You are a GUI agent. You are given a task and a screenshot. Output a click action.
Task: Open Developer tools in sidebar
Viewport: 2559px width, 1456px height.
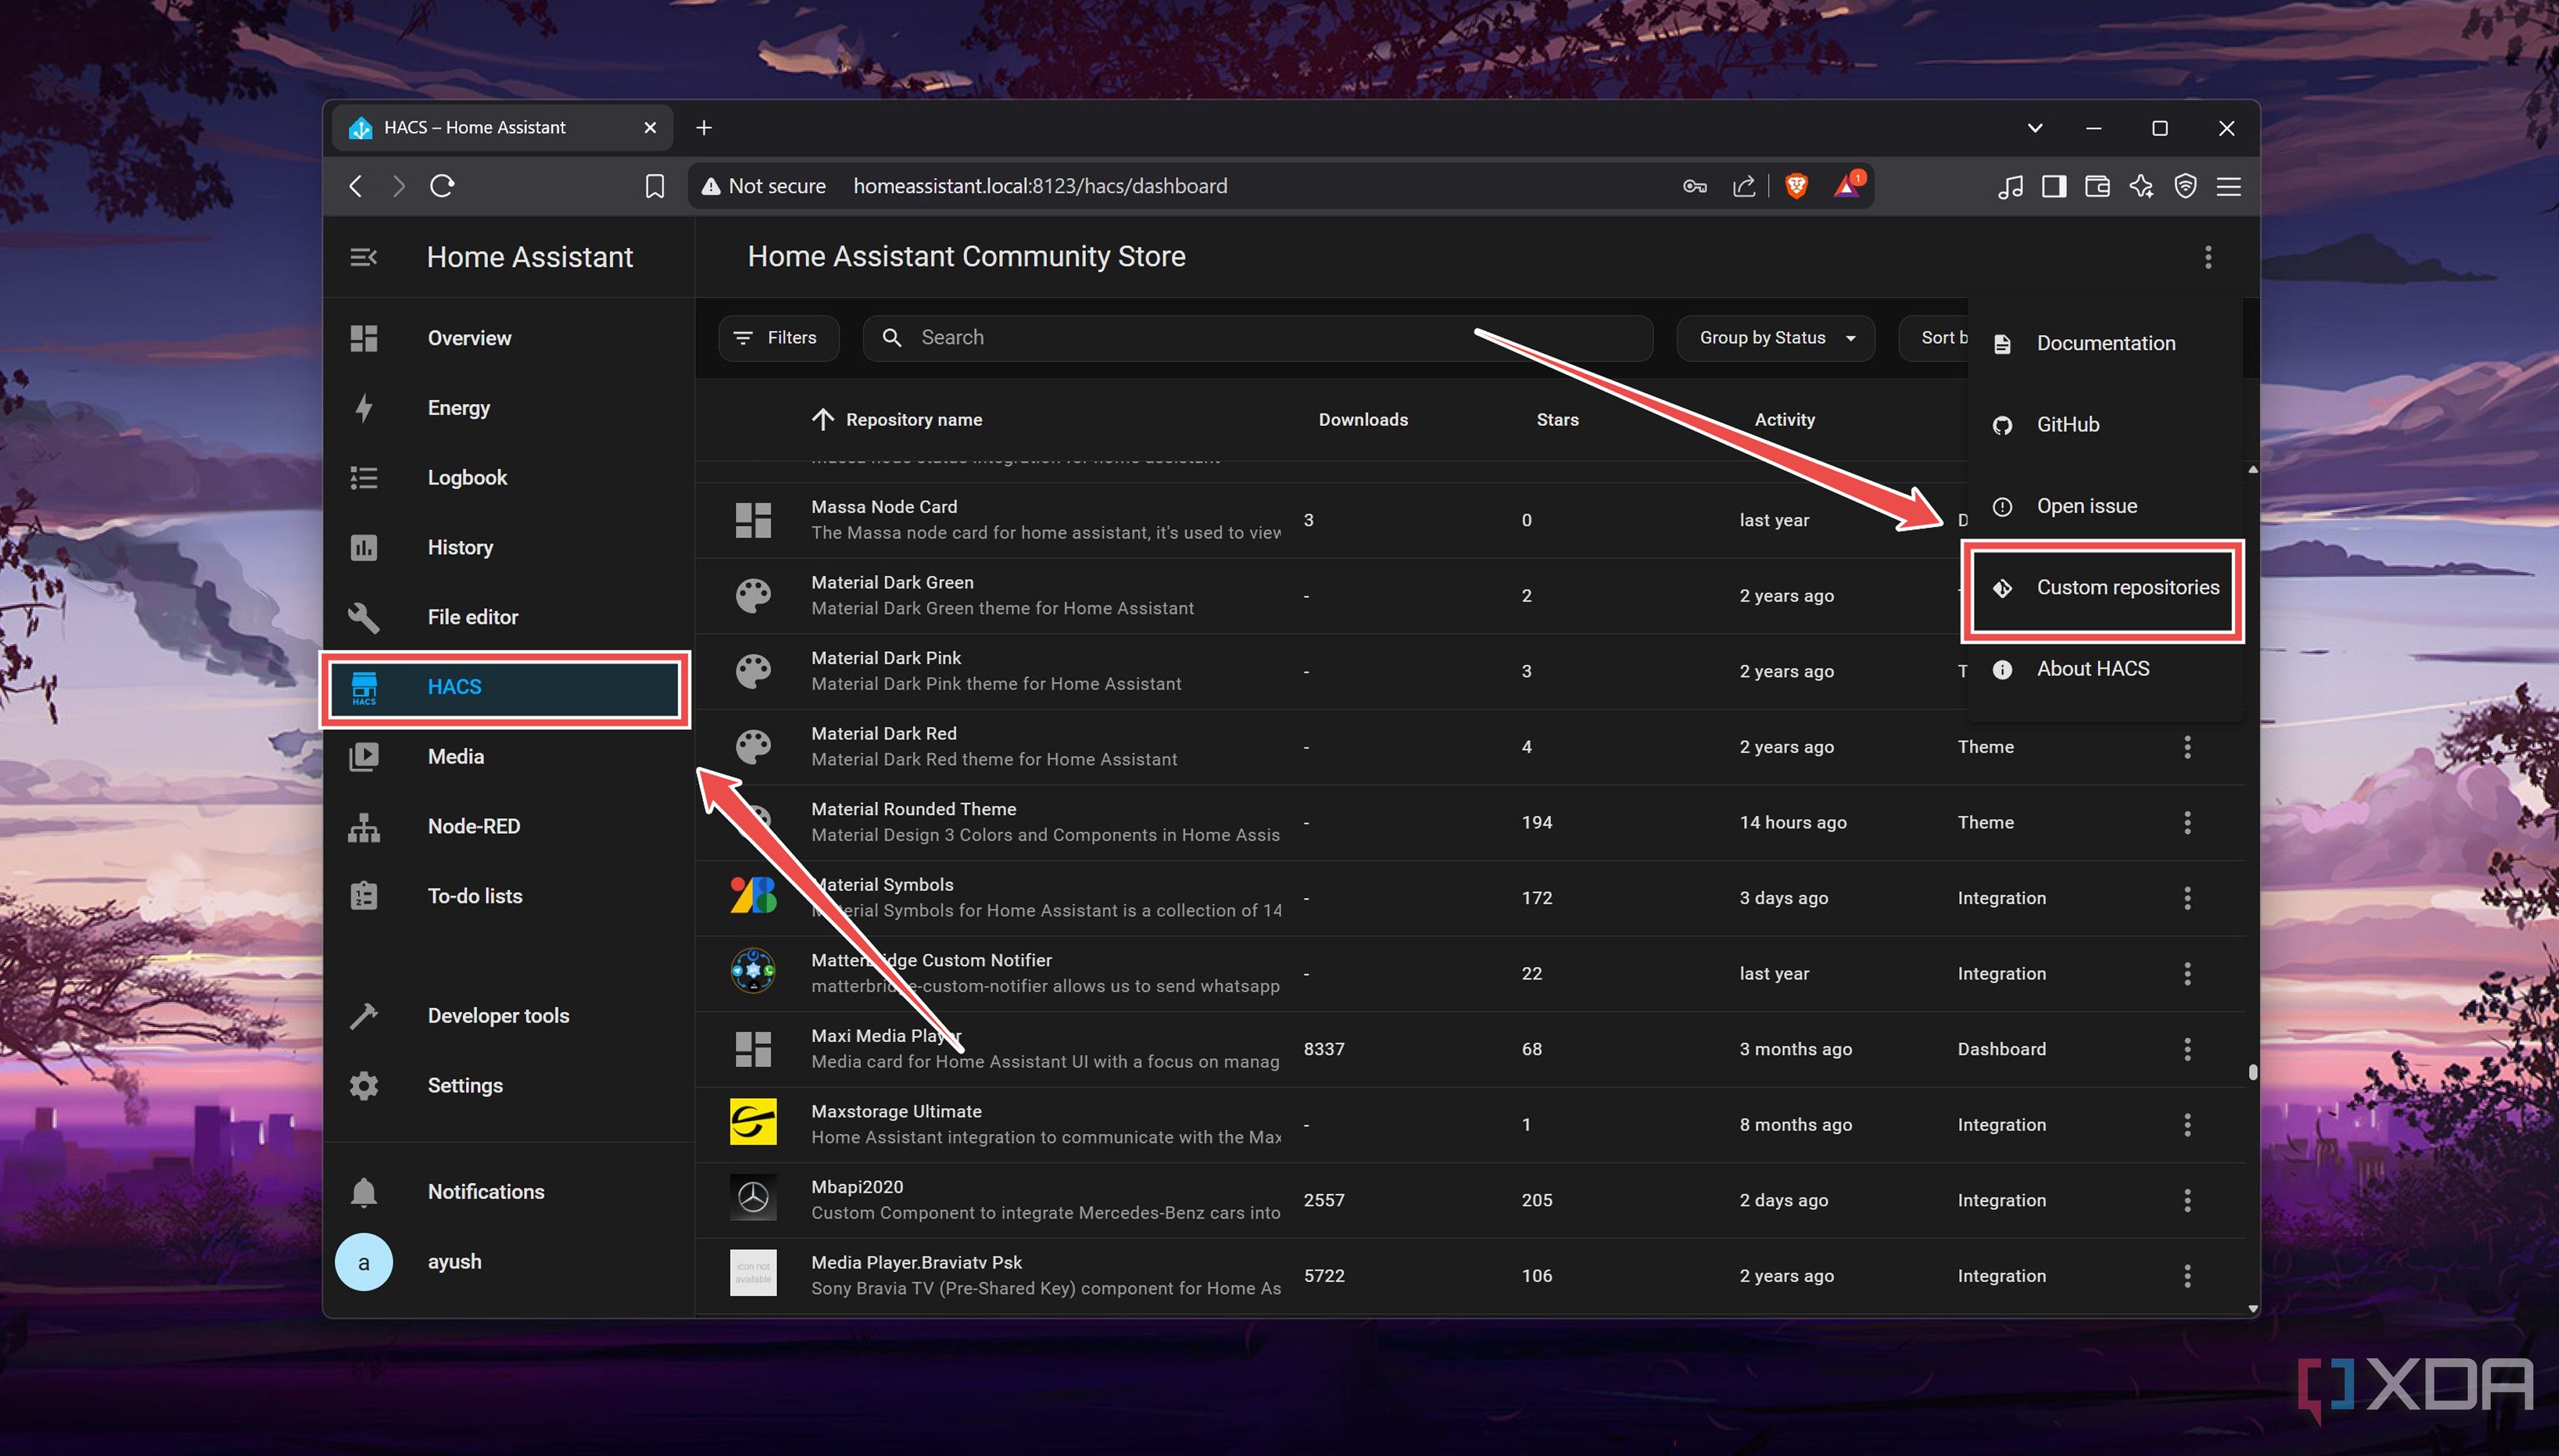click(x=498, y=1015)
